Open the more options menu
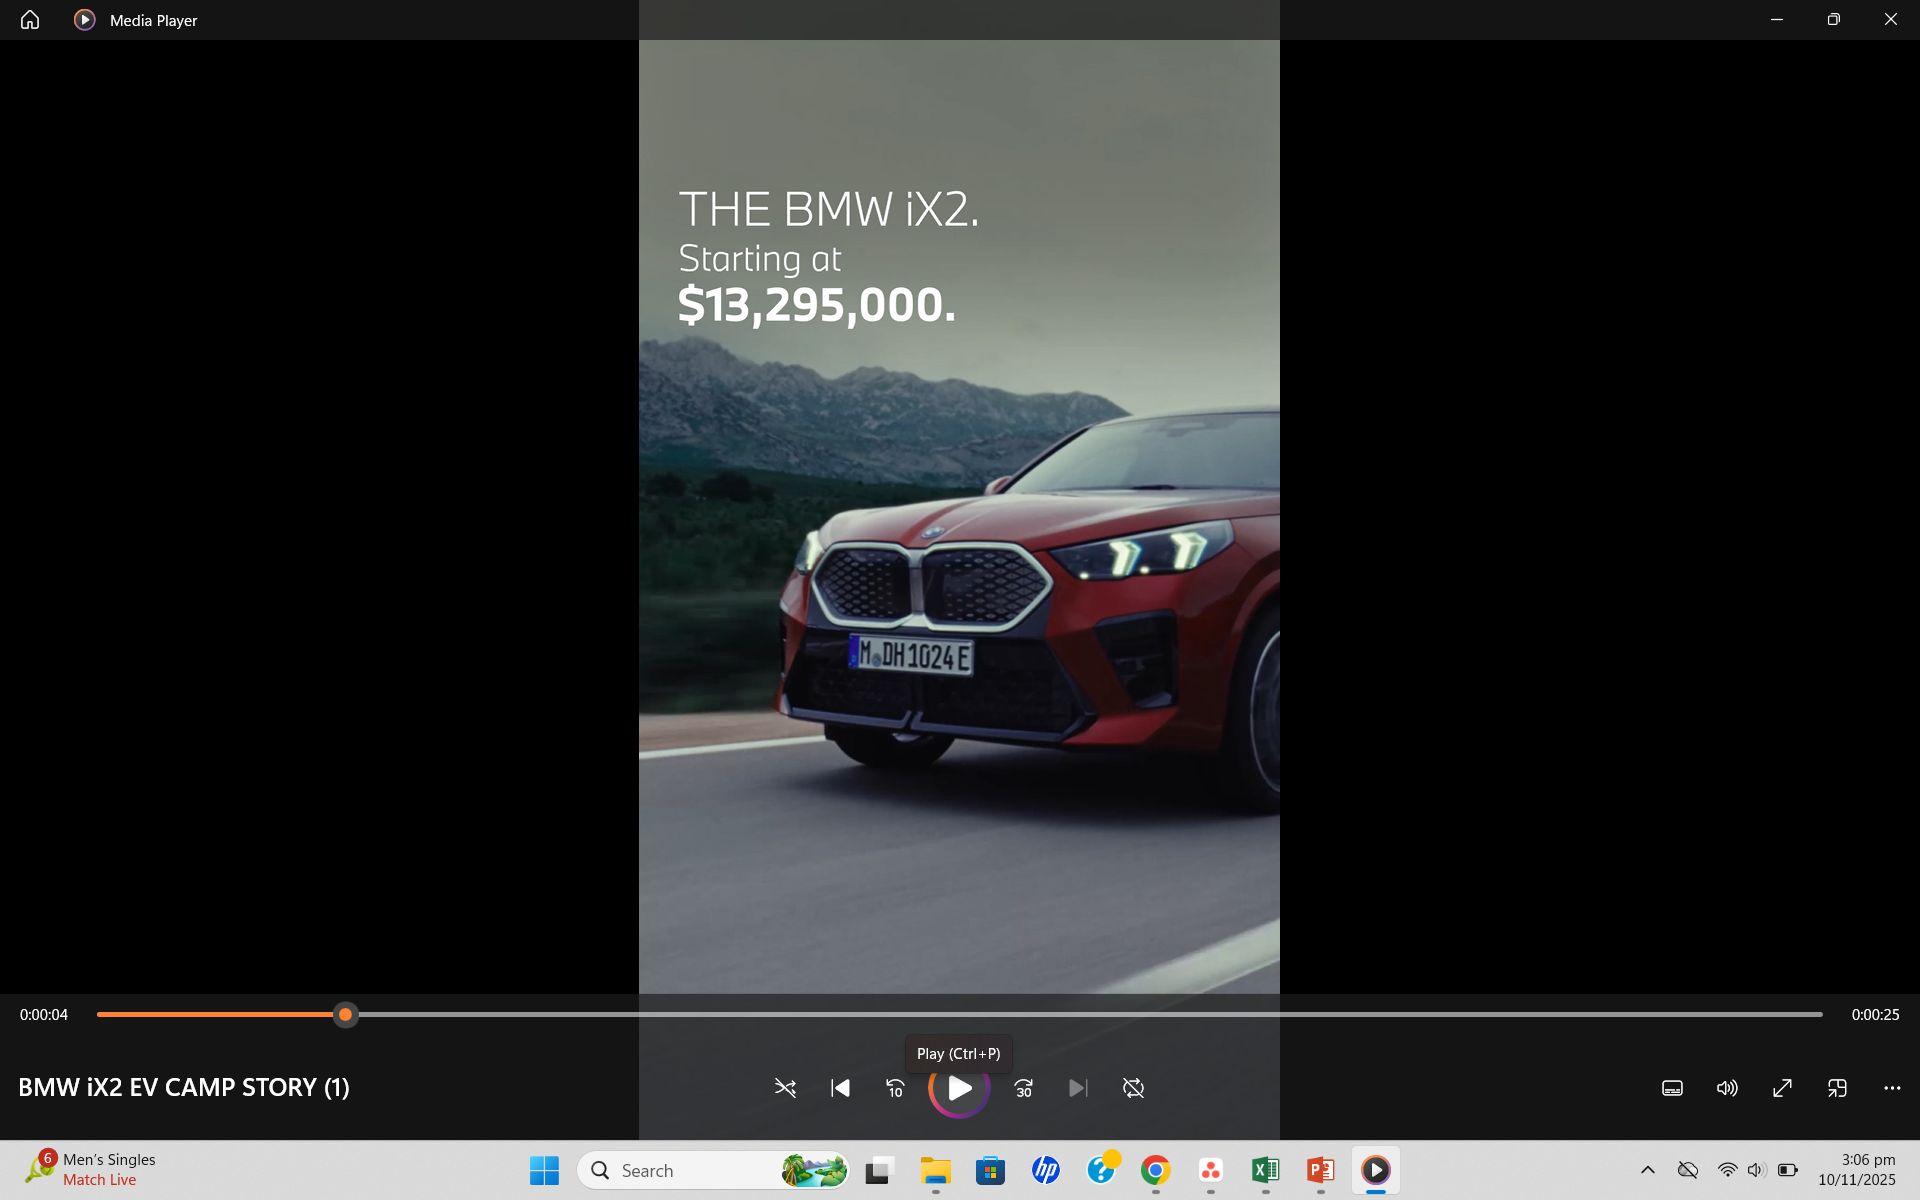The width and height of the screenshot is (1920, 1200). pyautogui.click(x=1892, y=1088)
